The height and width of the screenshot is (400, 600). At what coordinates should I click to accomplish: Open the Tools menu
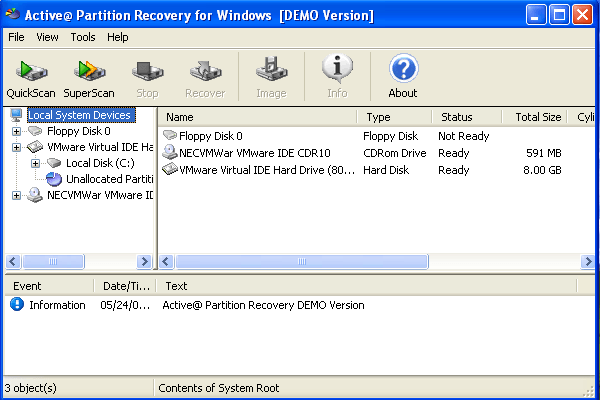pyautogui.click(x=83, y=37)
